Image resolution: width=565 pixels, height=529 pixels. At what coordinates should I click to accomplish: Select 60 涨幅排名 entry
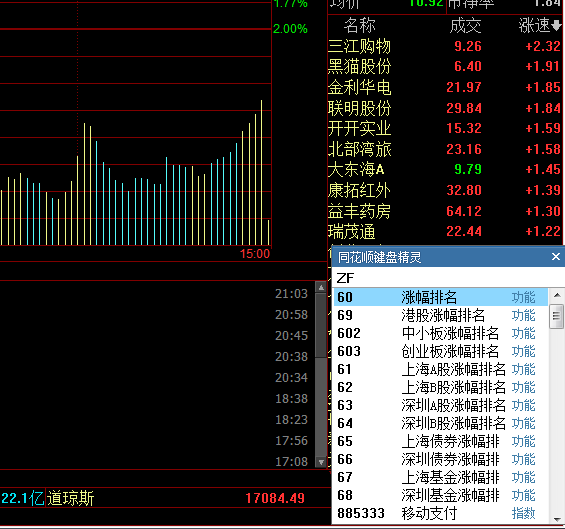click(x=440, y=297)
